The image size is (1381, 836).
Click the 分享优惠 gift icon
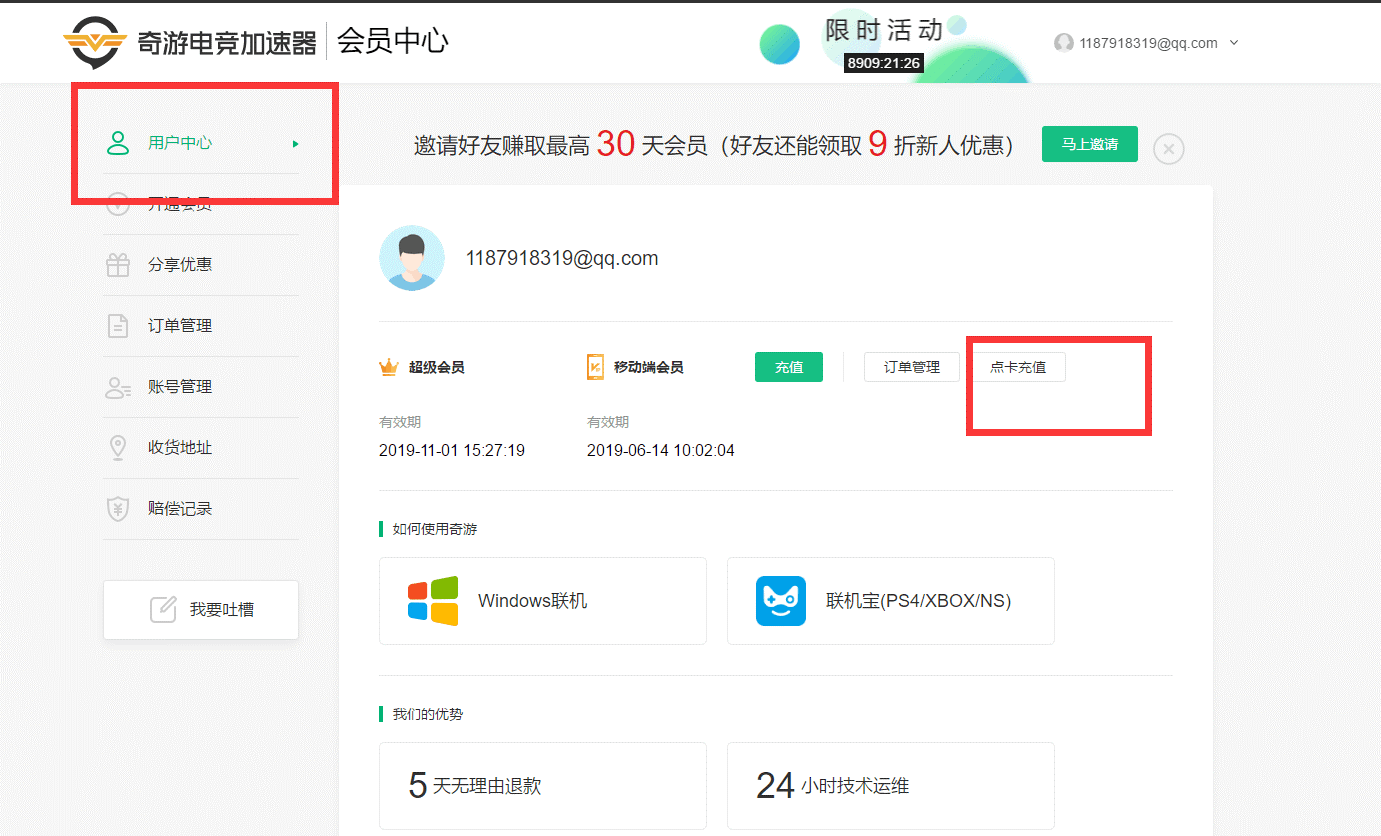click(118, 265)
